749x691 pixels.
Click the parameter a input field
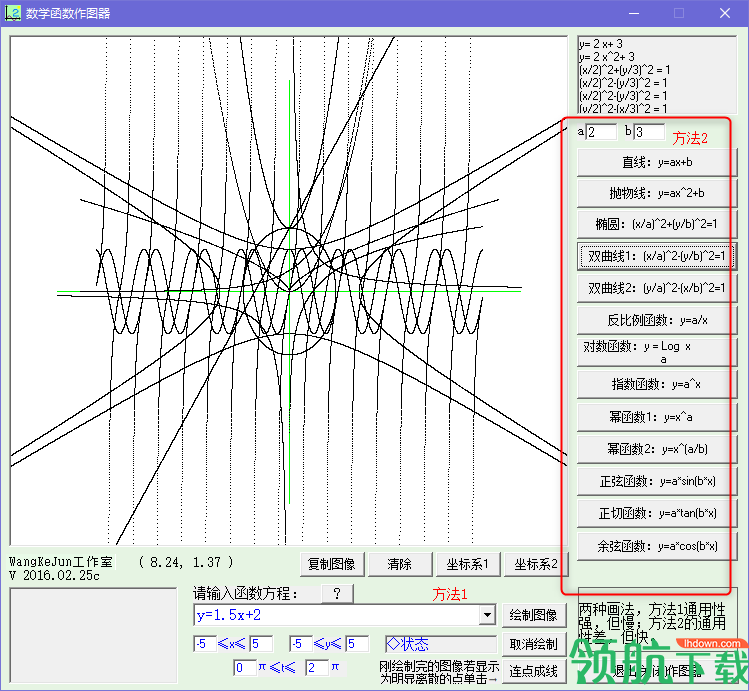(601, 132)
